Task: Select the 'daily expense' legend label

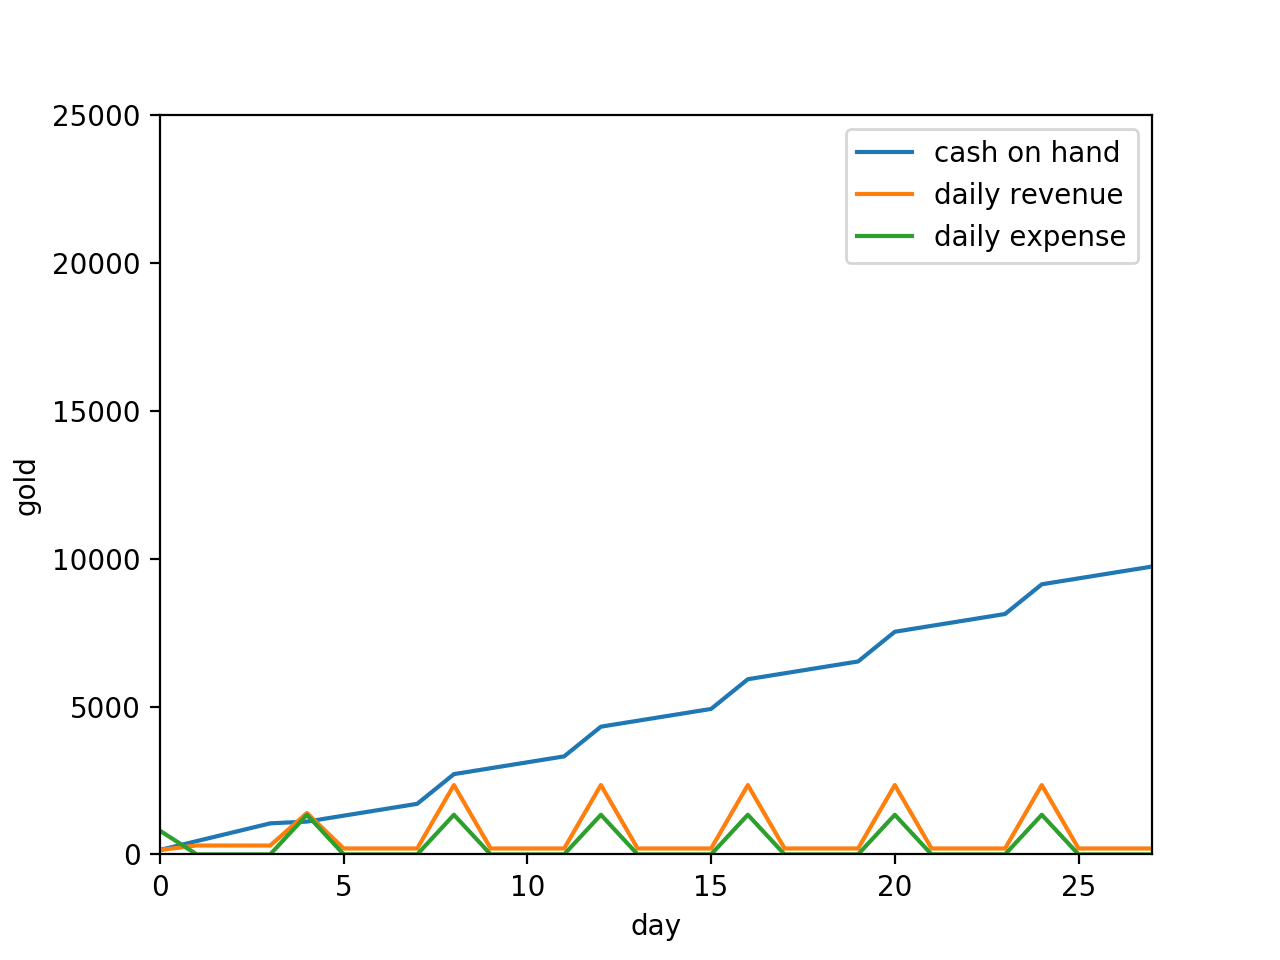Action: [x=1029, y=237]
